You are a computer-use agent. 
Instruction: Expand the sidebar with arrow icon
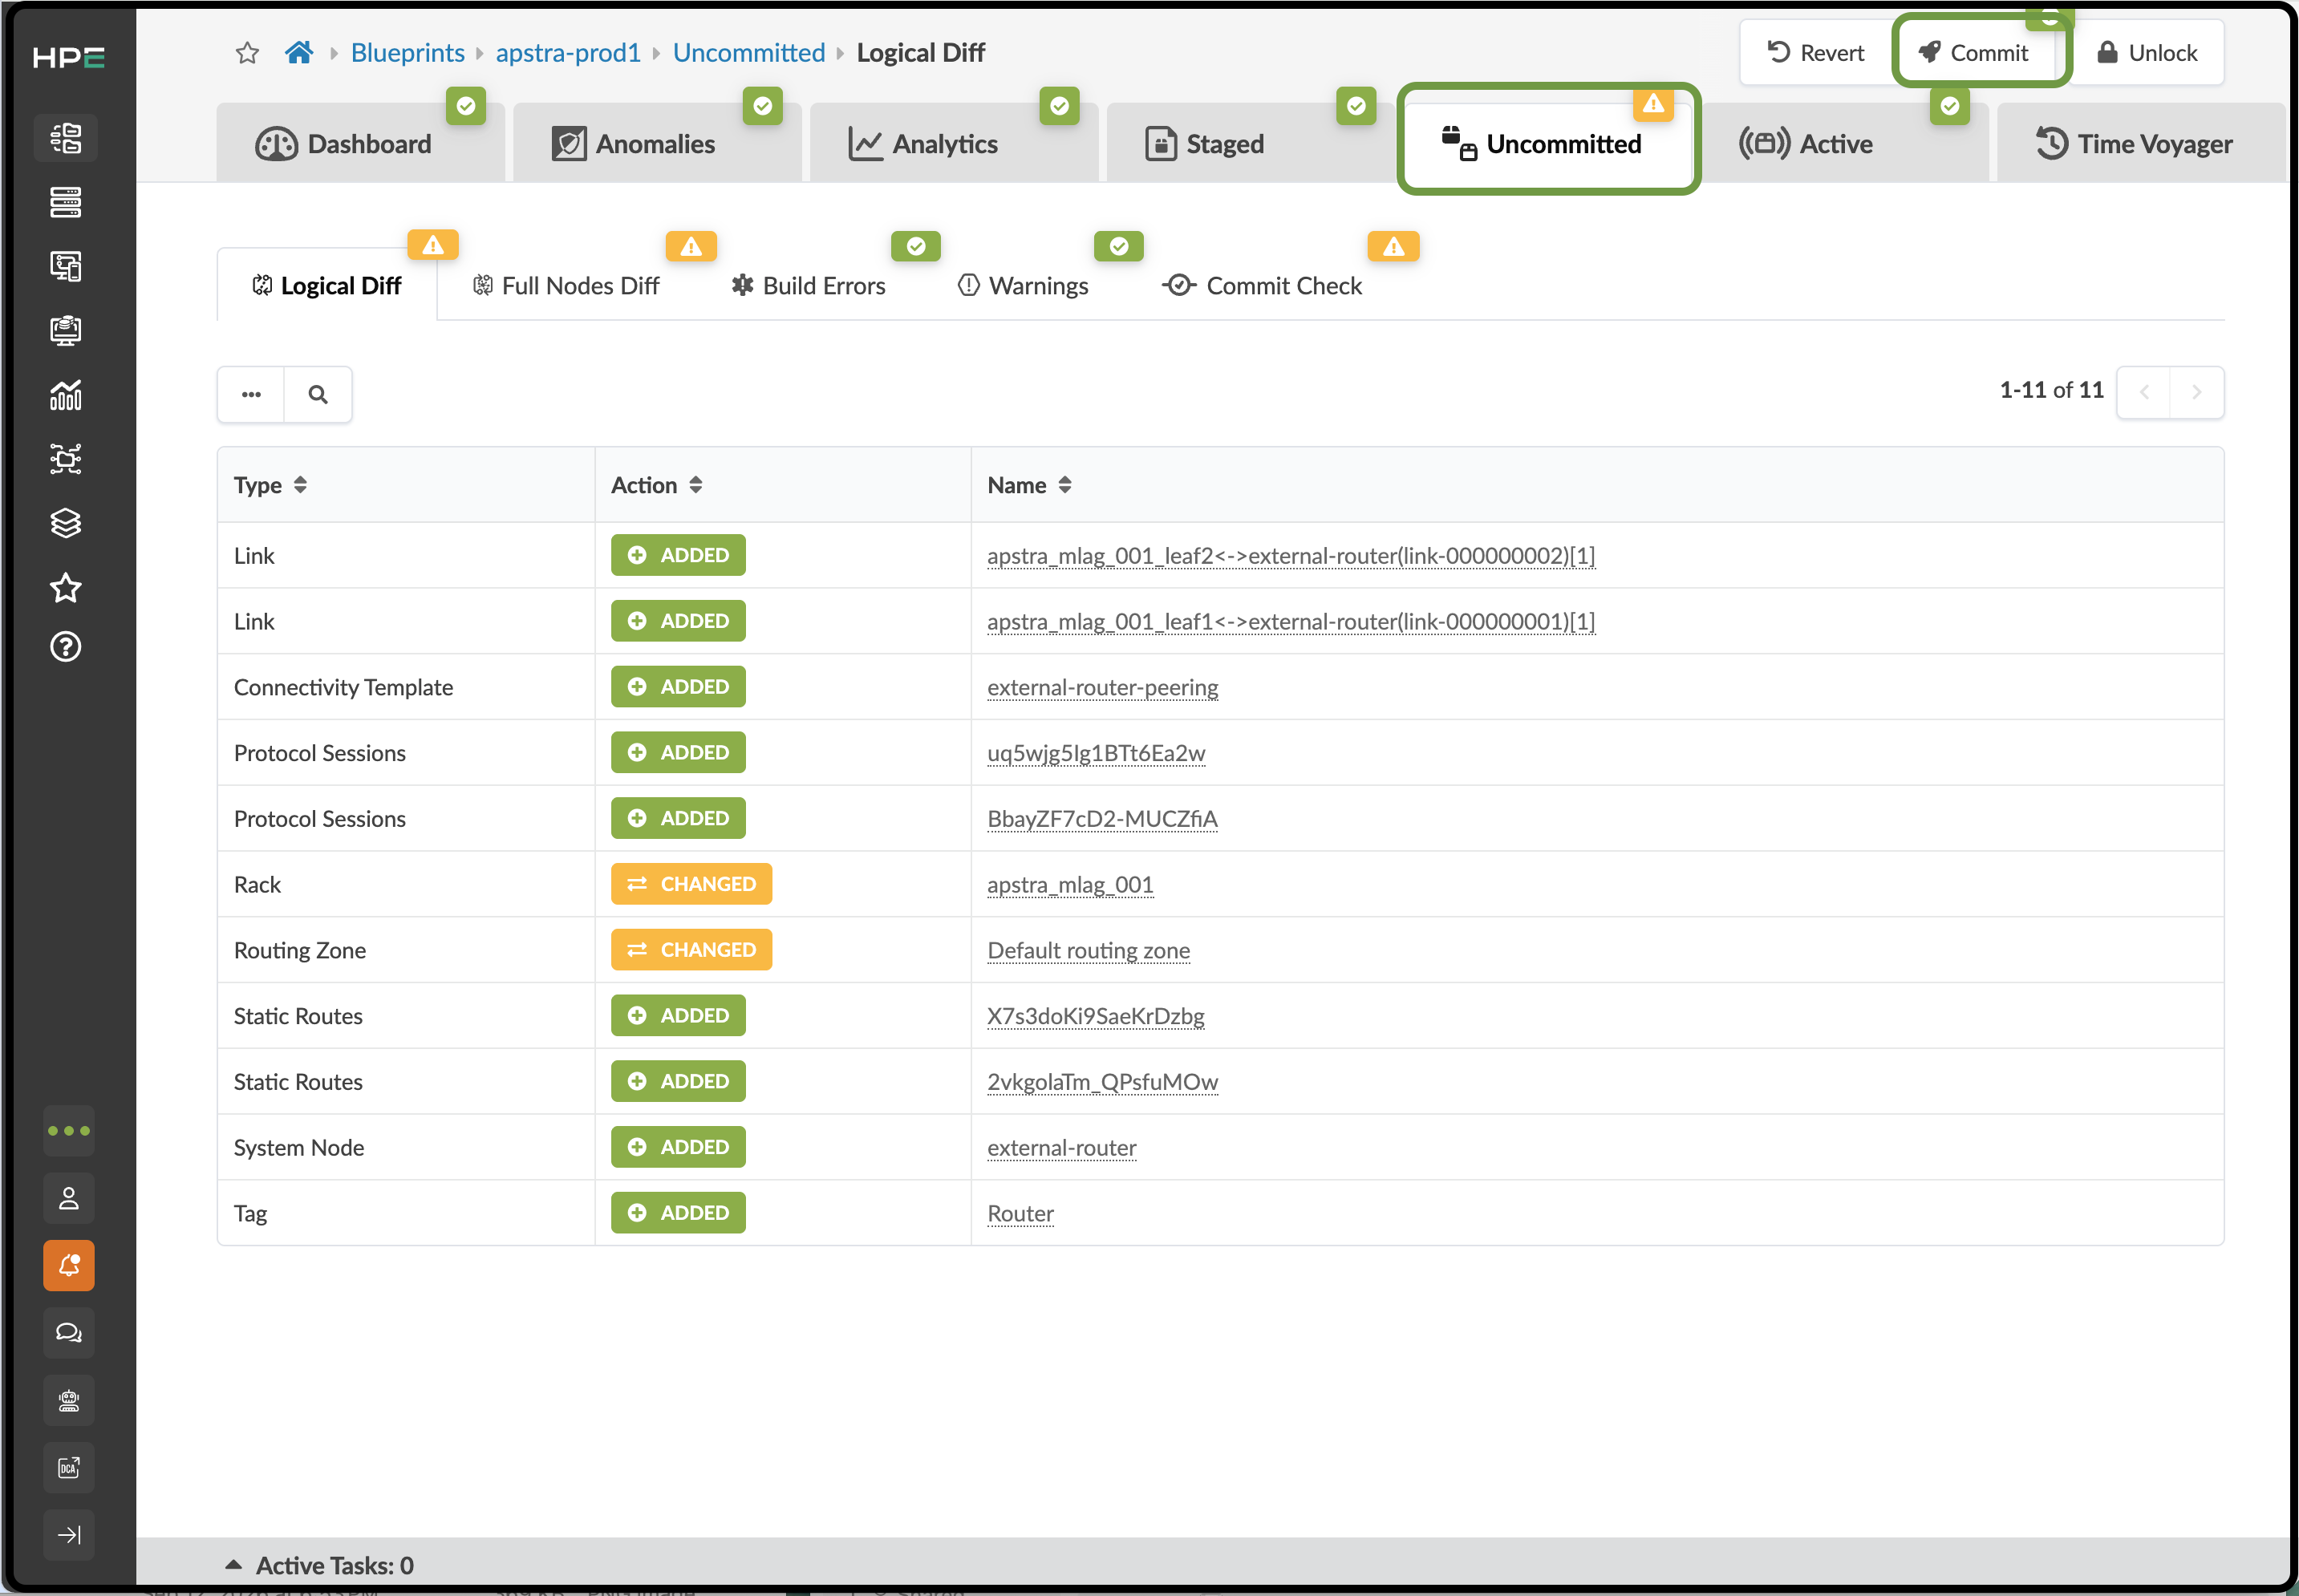coord(69,1535)
